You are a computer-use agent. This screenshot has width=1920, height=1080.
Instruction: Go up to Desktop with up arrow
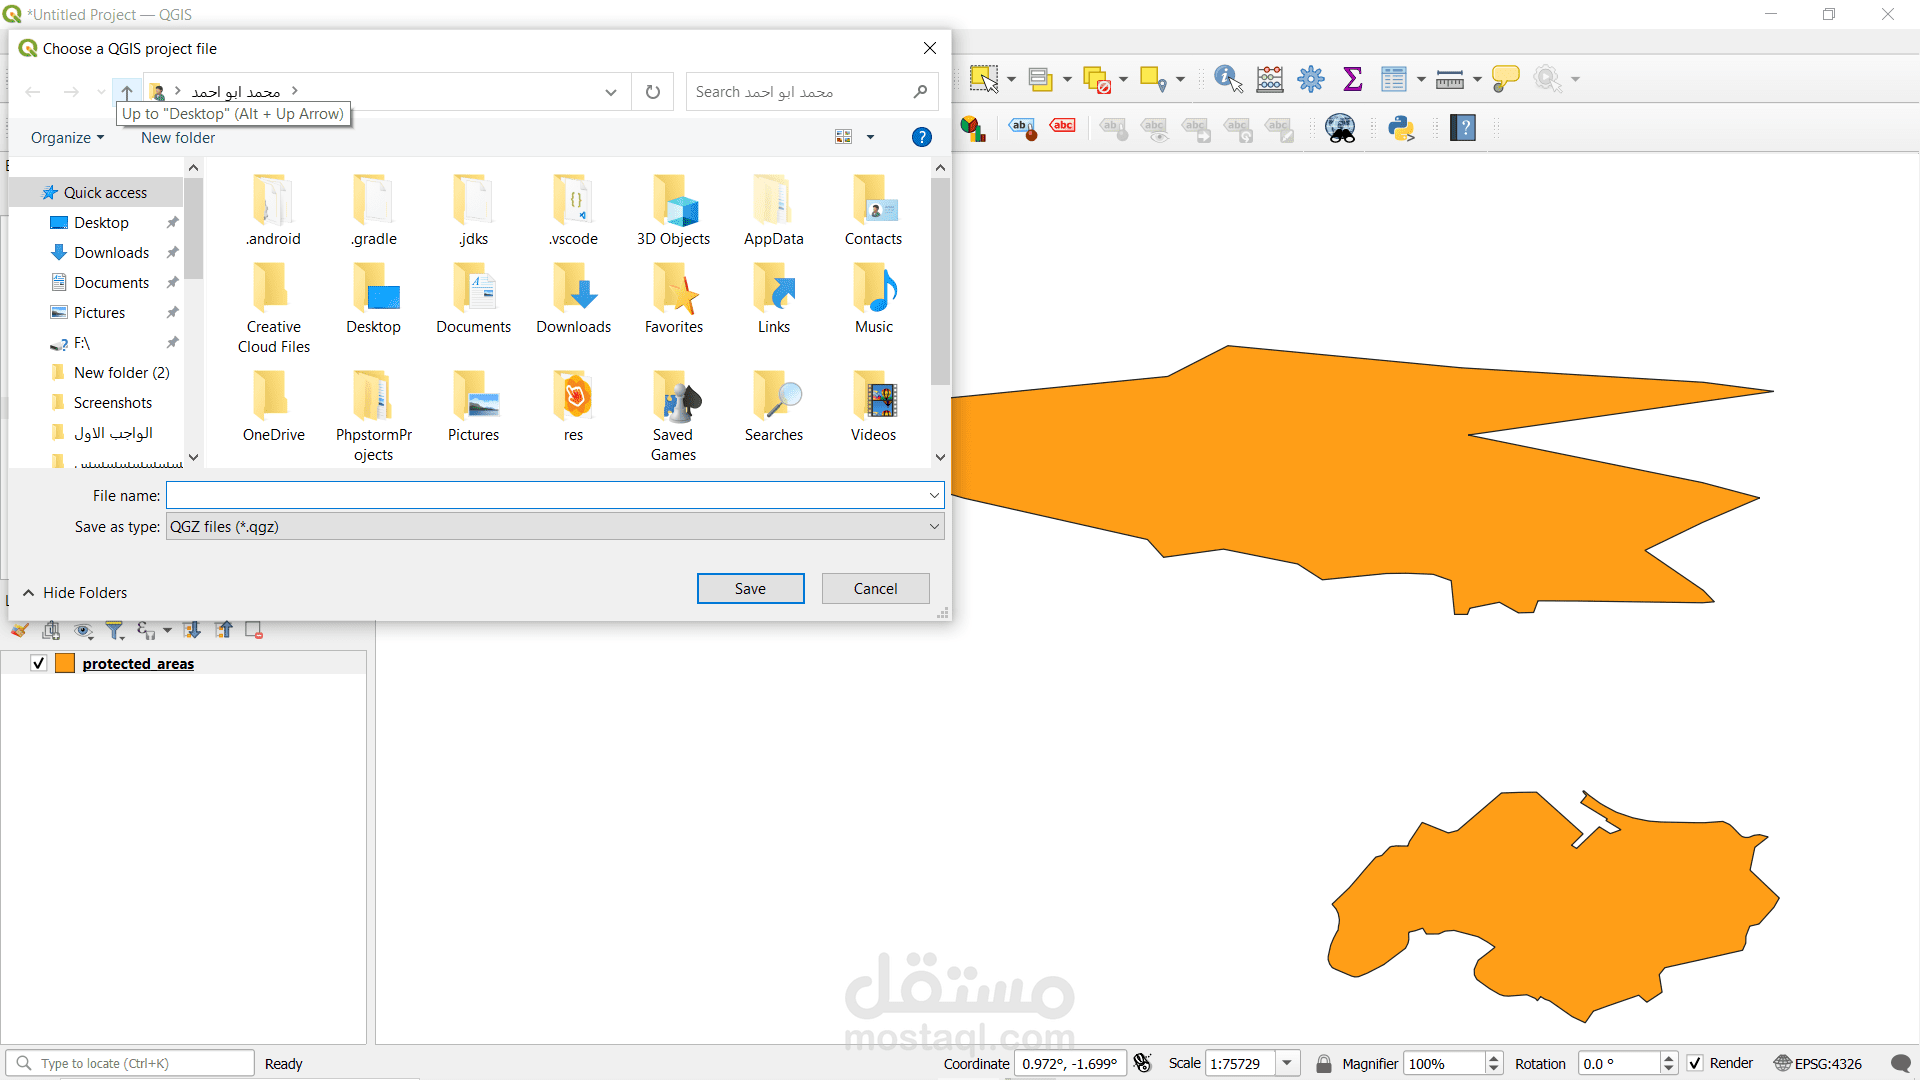click(127, 92)
